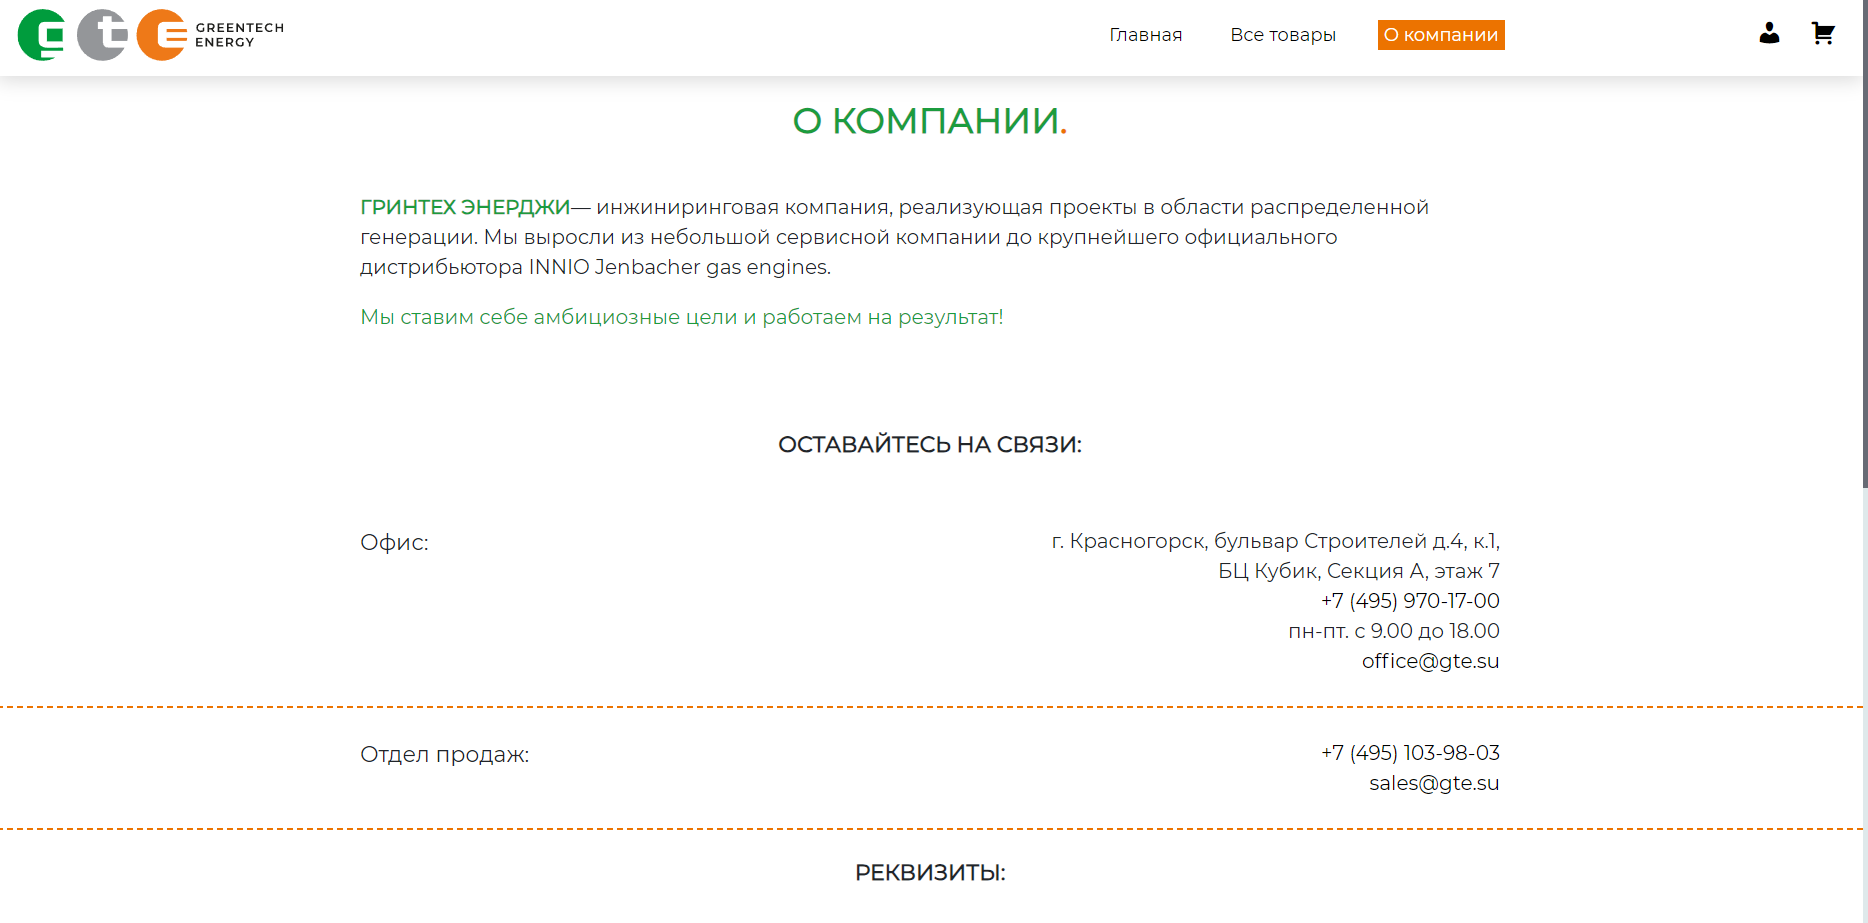Click the ОСТАВАЙТЕСЬ НА СВЯЗИ heading
The width and height of the screenshot is (1868, 923).
[x=929, y=444]
